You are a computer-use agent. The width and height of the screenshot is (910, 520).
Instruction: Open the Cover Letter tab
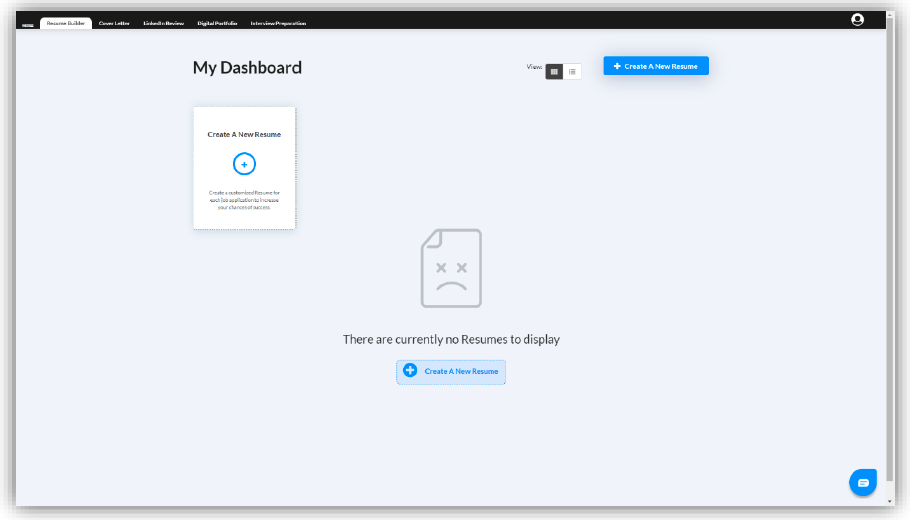(x=114, y=23)
